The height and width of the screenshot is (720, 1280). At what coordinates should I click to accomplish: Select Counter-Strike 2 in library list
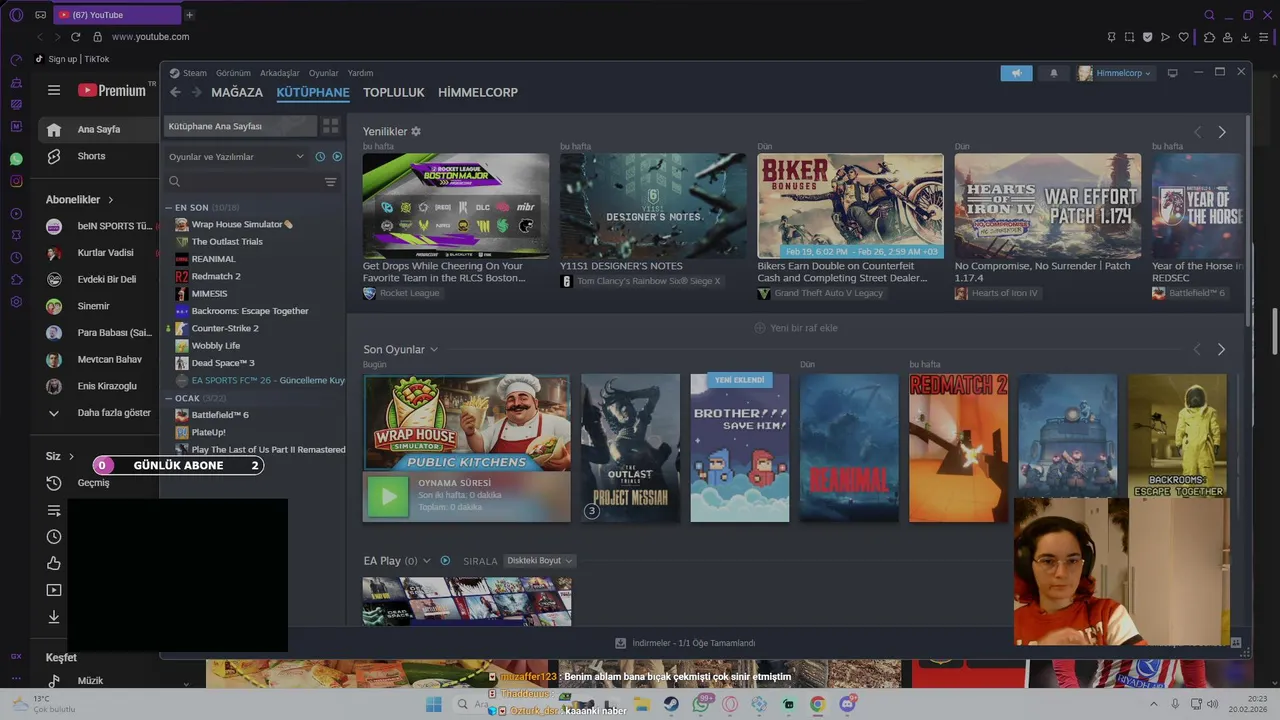pyautogui.click(x=224, y=328)
